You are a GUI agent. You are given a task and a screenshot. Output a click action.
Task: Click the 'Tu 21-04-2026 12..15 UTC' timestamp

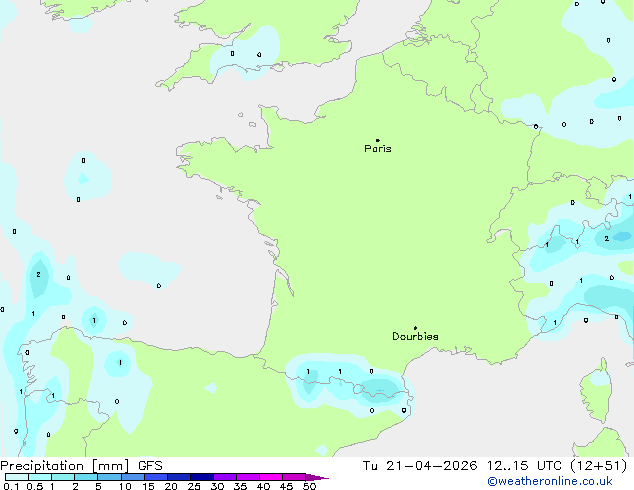point(462,466)
